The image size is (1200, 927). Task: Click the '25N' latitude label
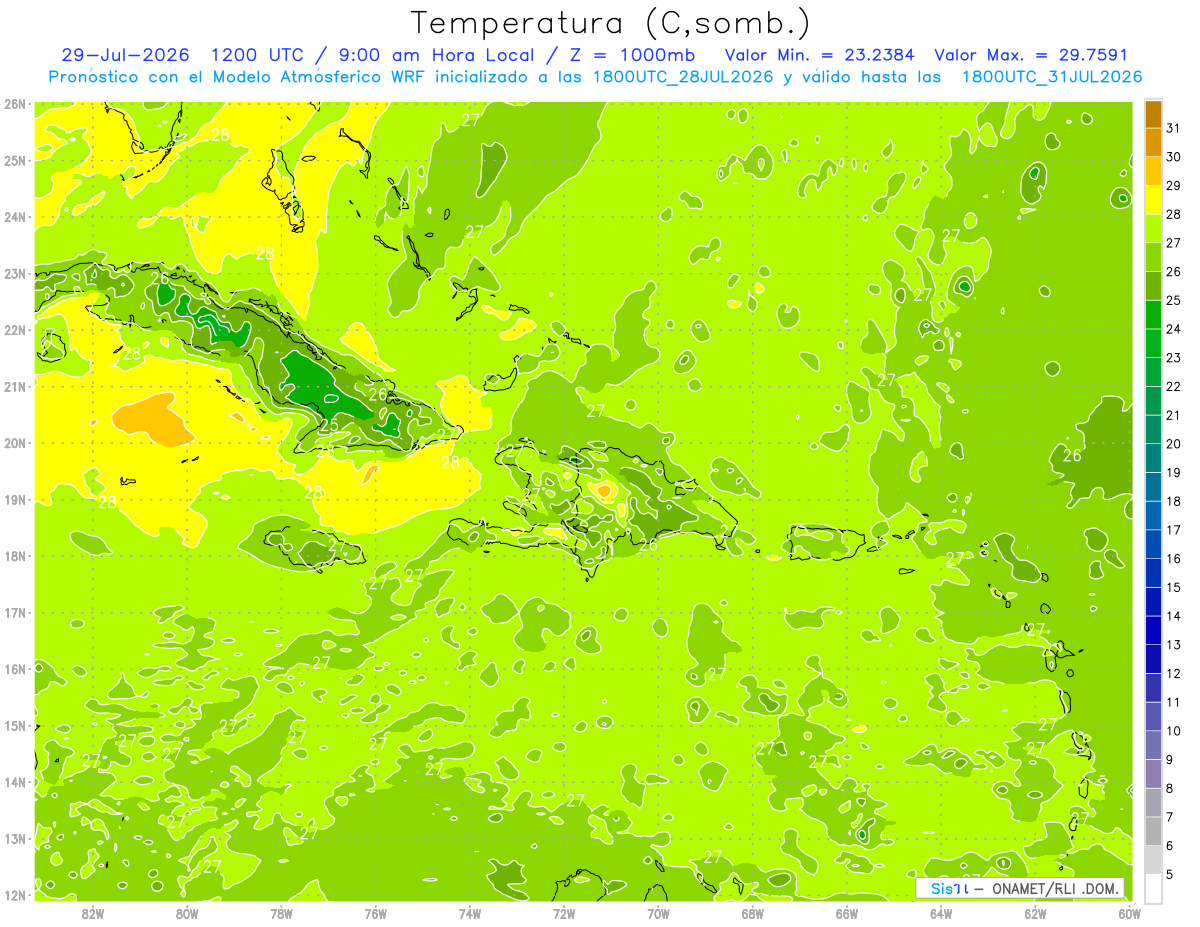(x=15, y=160)
